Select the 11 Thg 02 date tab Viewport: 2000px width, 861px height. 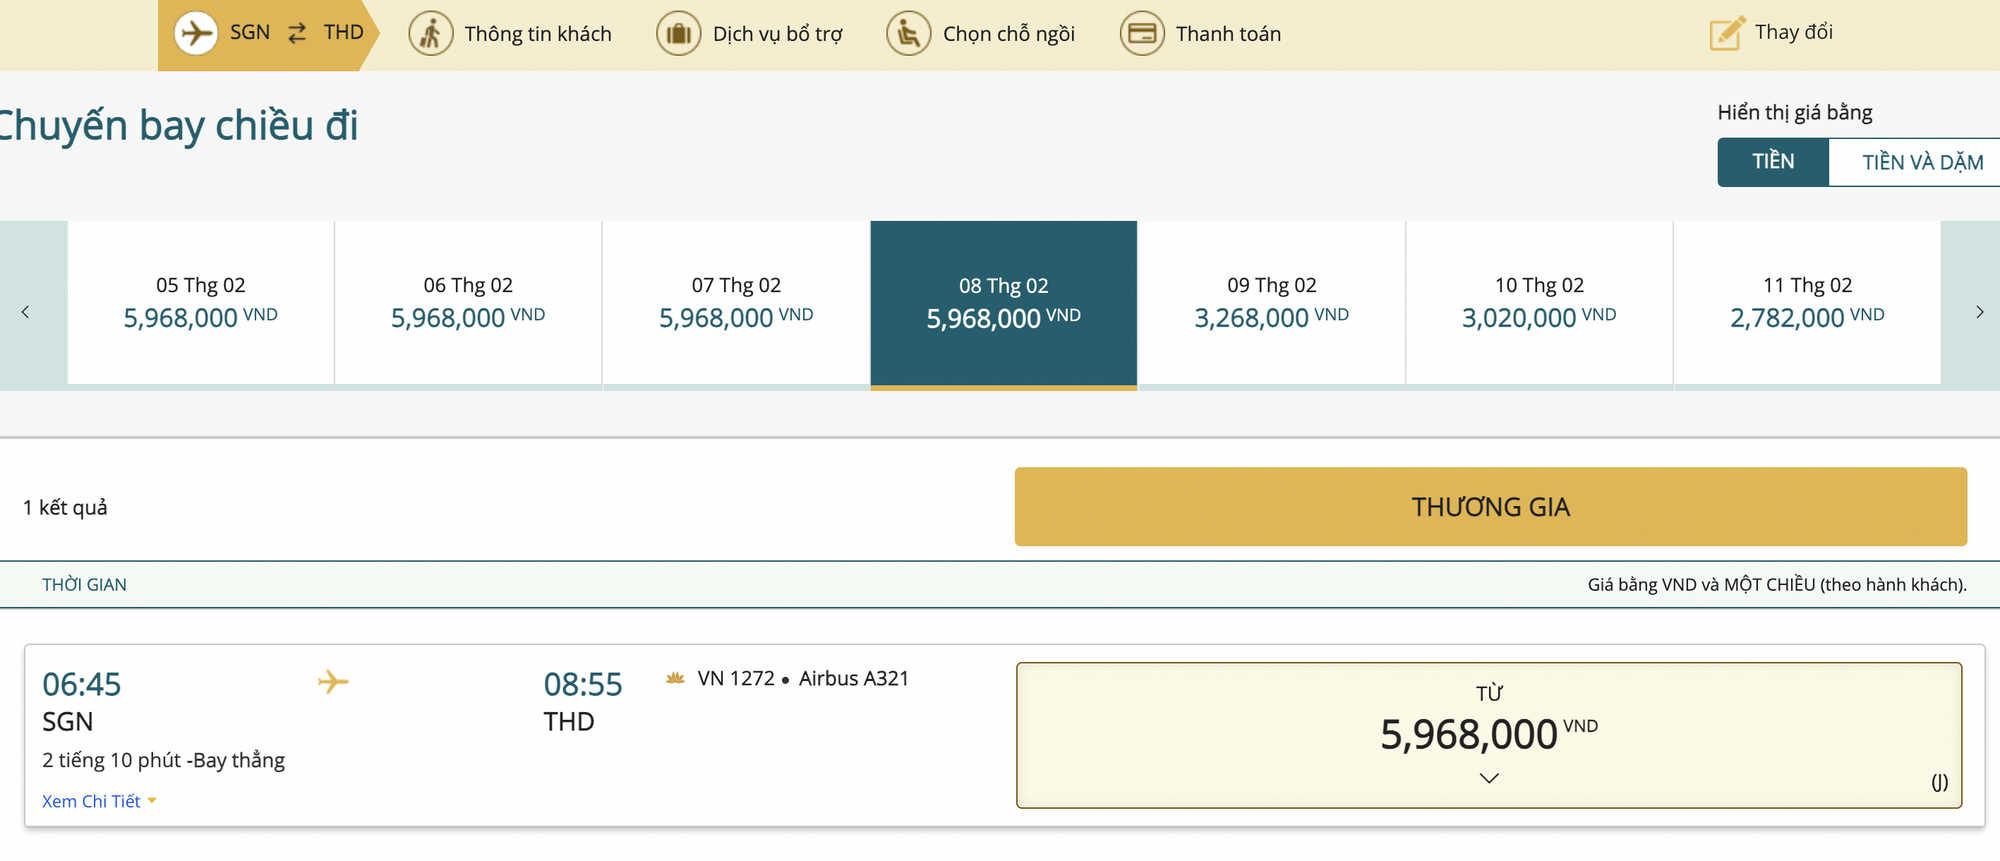tap(1807, 302)
